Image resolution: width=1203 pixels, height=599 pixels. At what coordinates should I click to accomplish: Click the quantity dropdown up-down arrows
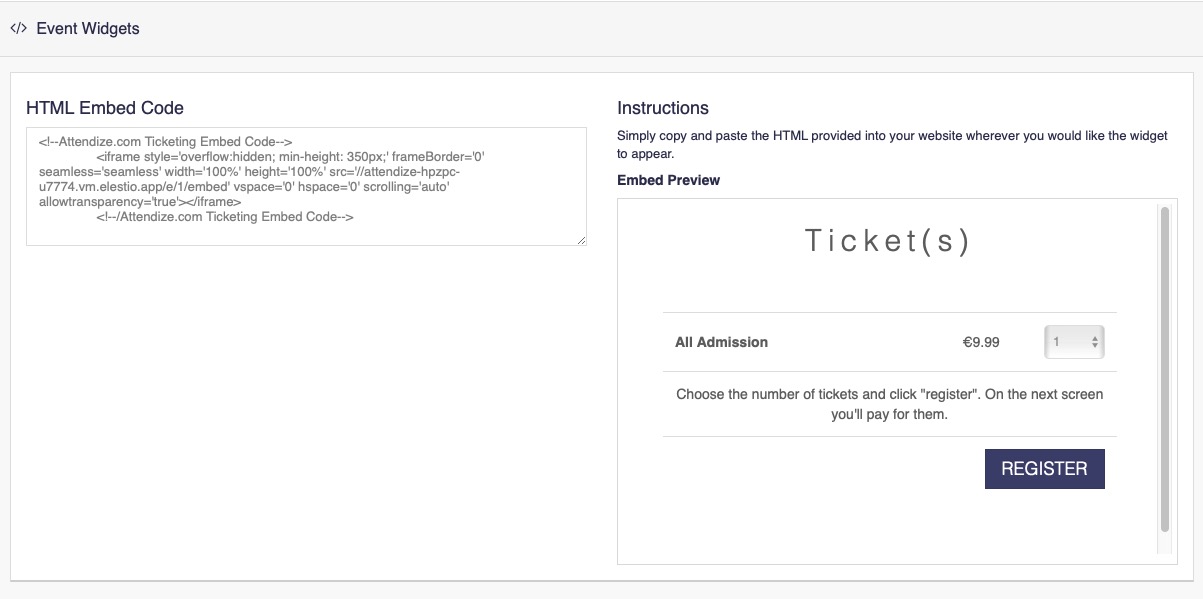click(1095, 342)
